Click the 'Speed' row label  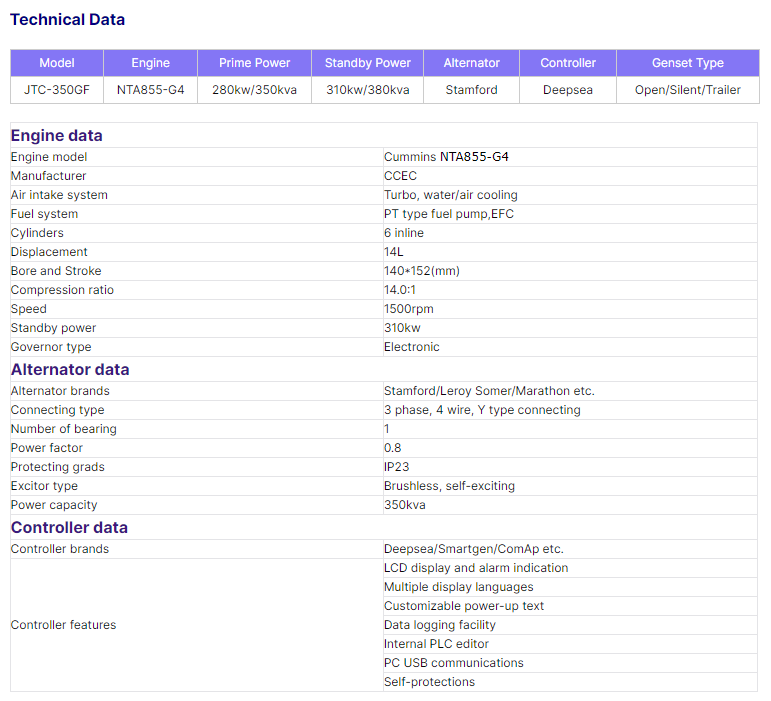29,309
